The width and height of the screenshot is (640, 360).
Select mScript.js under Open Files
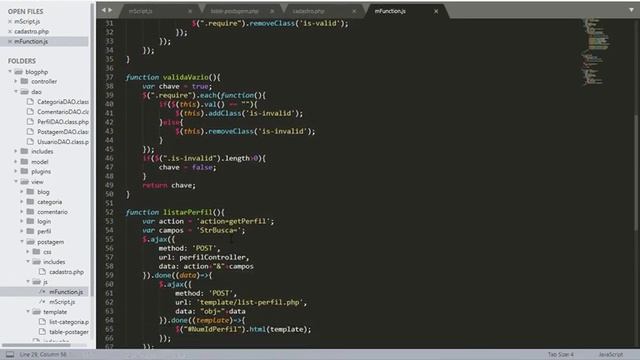27,22
